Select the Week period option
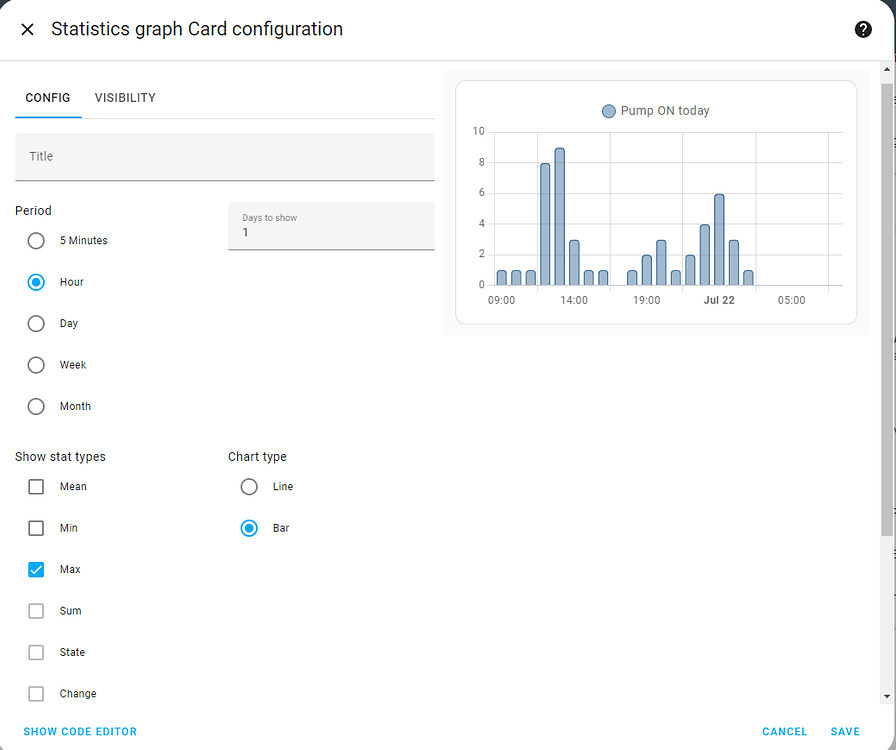The height and width of the screenshot is (750, 896). 36,364
